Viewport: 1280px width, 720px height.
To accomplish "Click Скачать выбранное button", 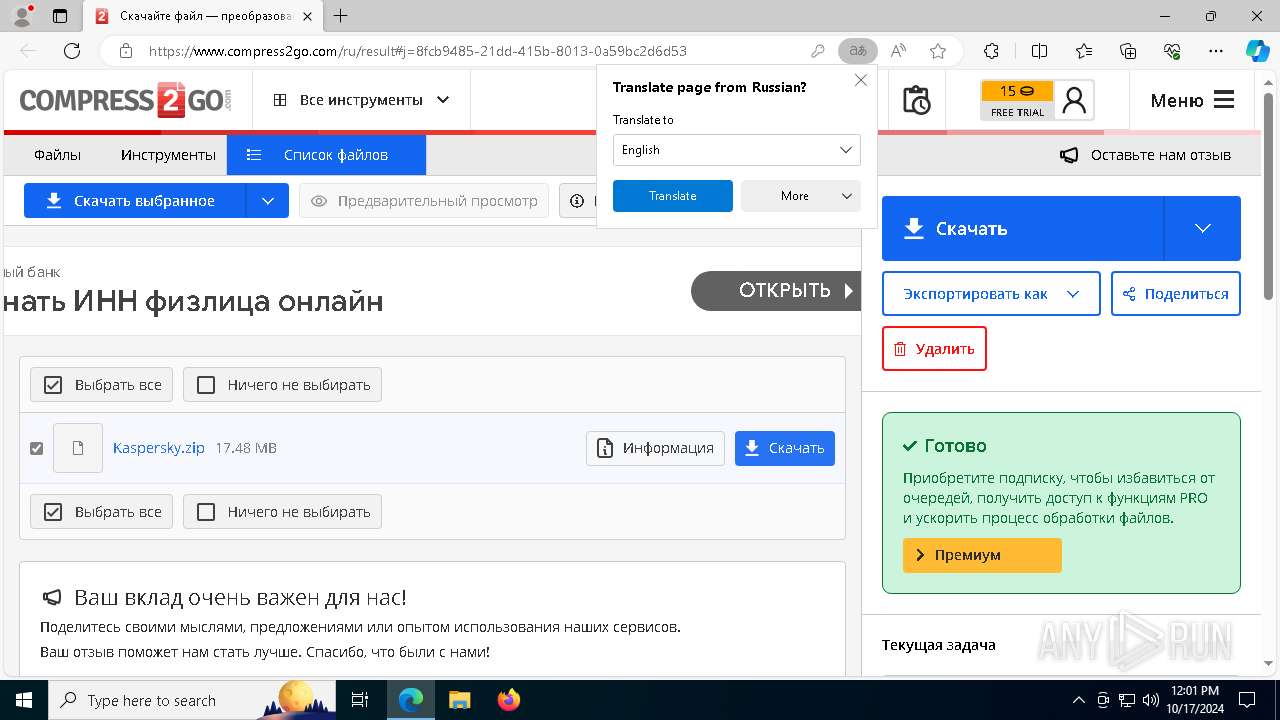I will (135, 201).
